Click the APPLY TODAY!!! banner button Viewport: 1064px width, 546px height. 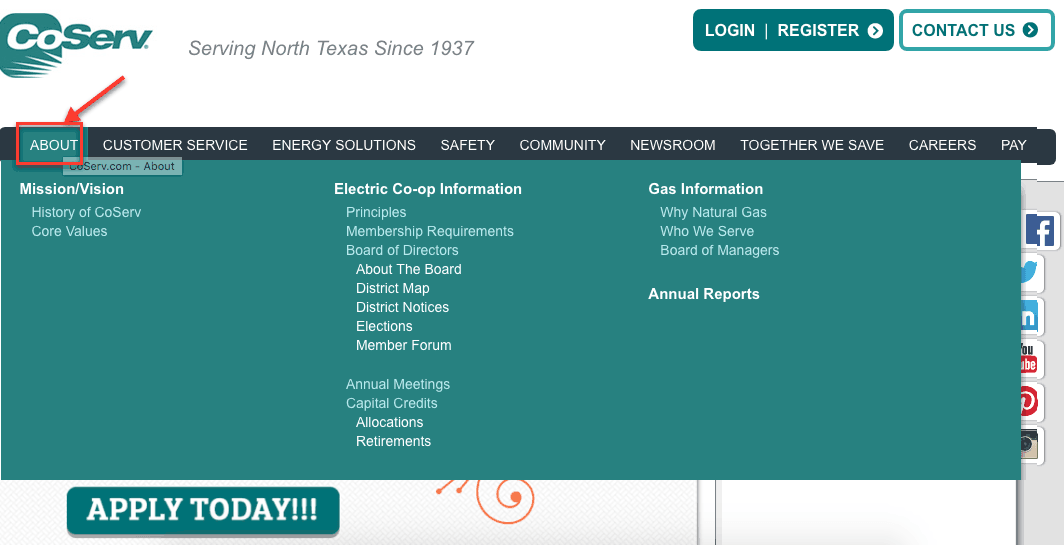point(203,510)
